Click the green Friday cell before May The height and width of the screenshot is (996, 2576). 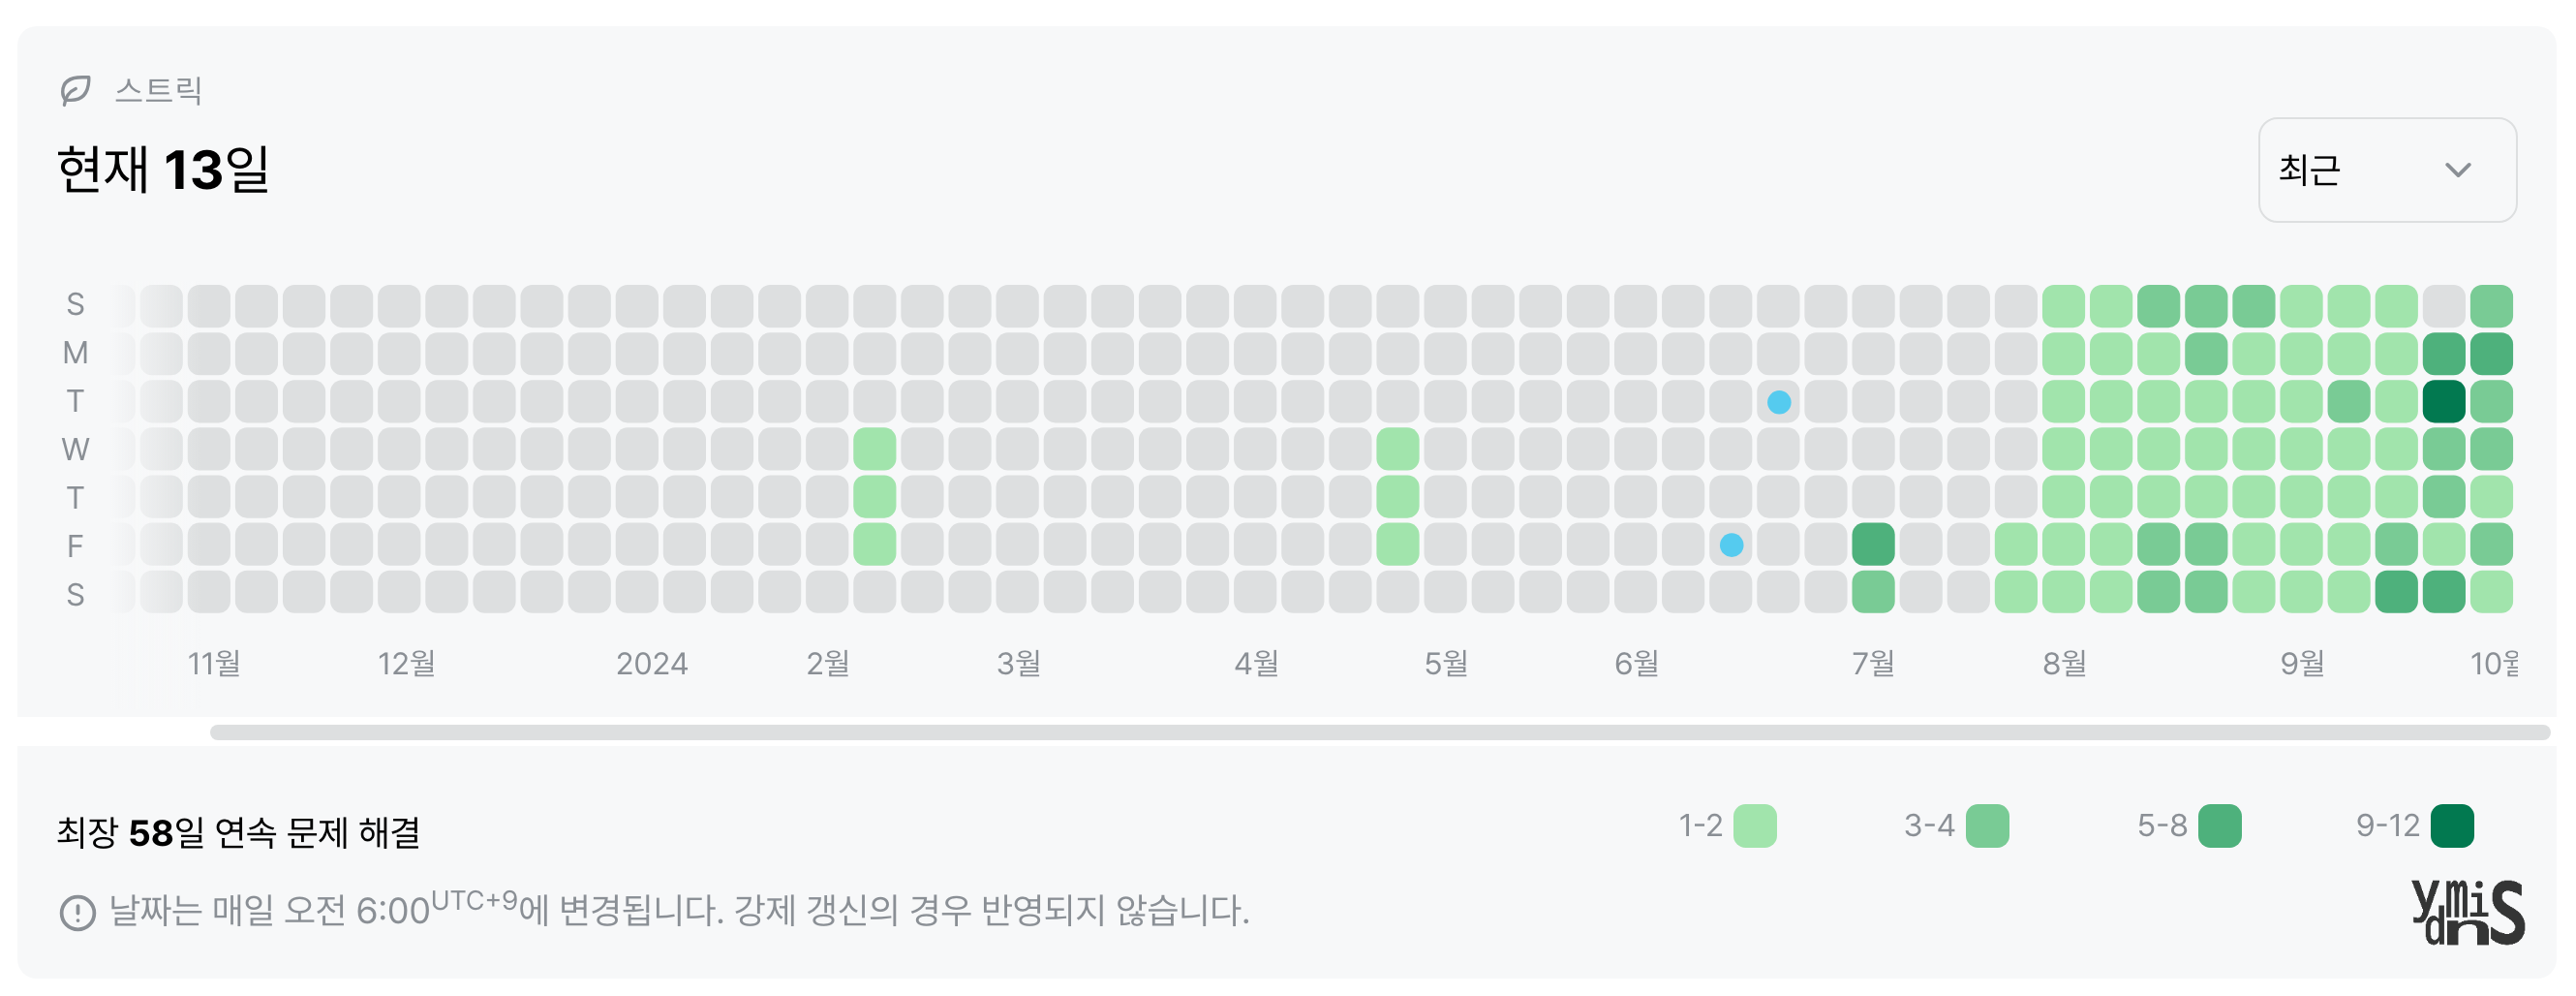[1399, 544]
